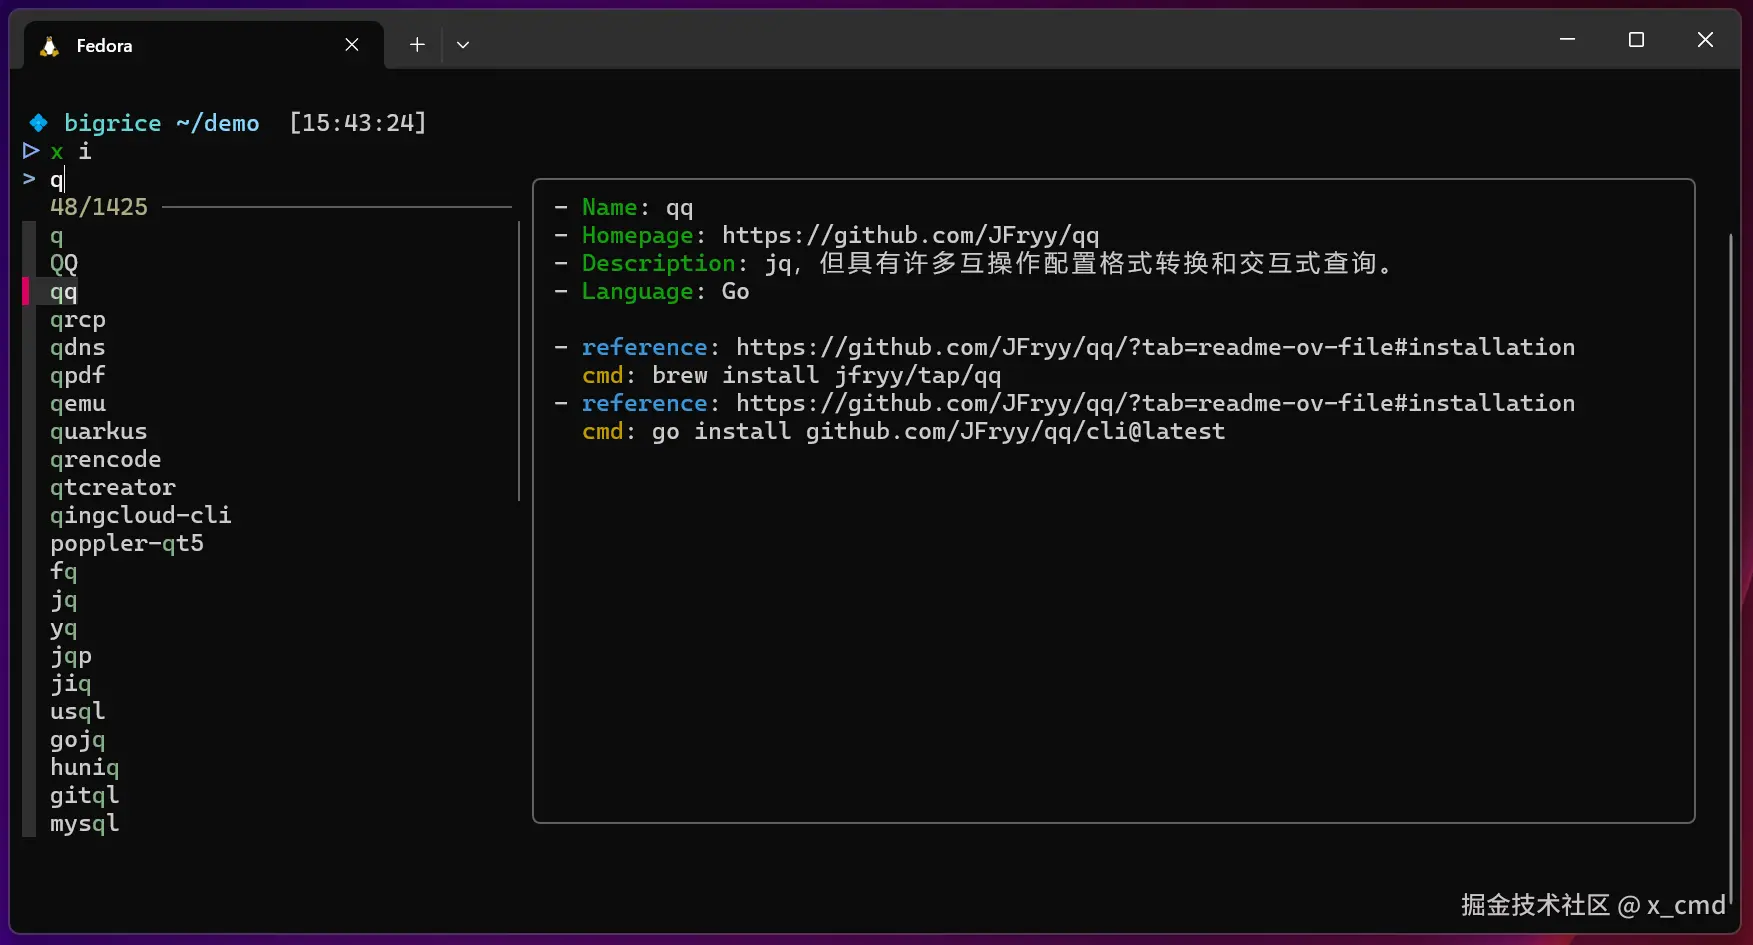Screen dimensions: 1753x945
Task: Select yq in the package list
Action: tap(64, 628)
